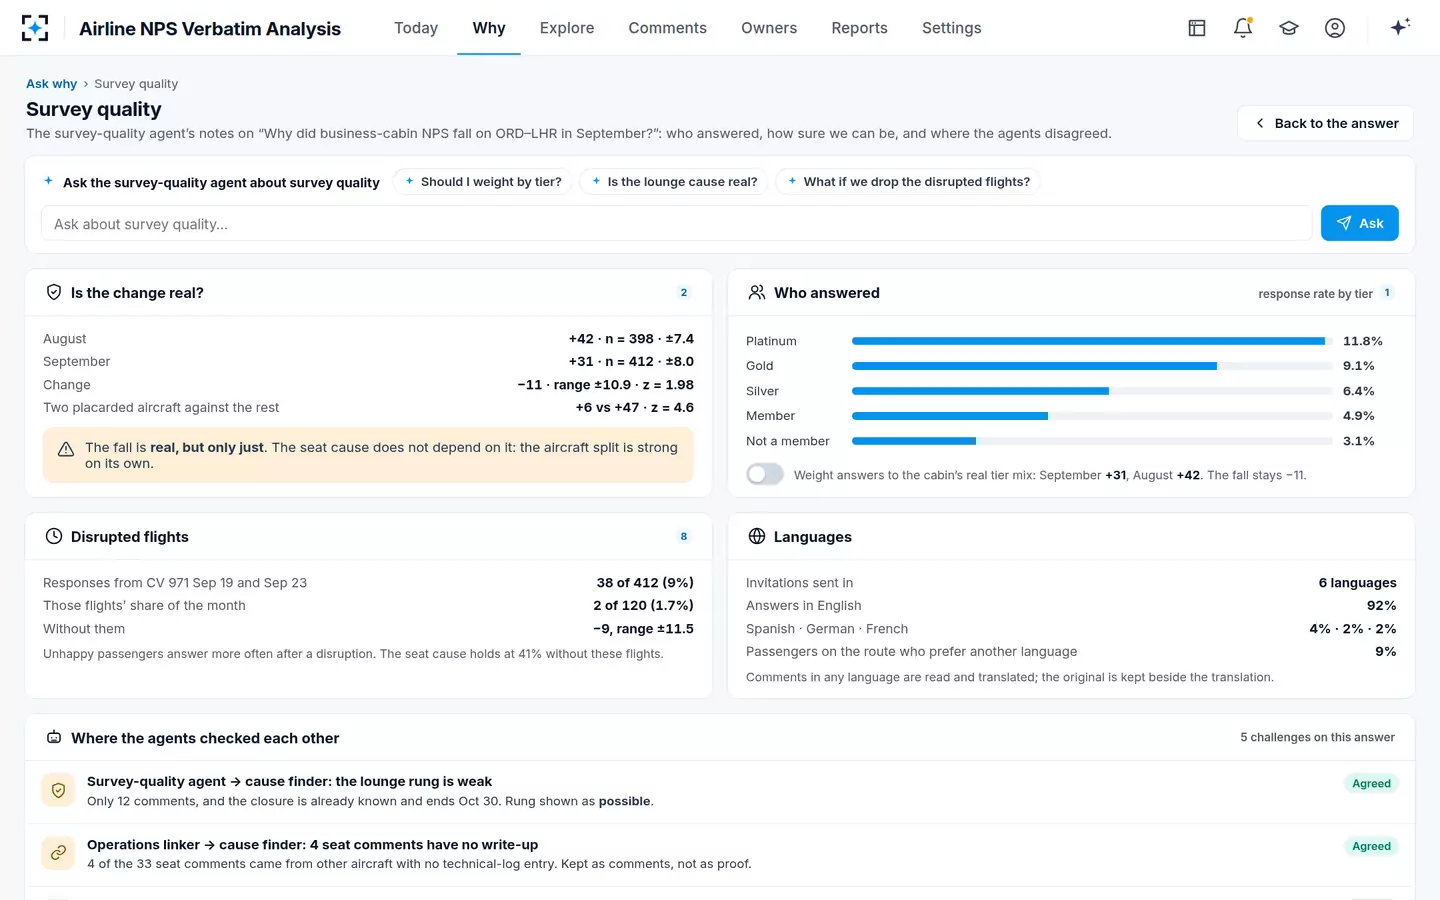The height and width of the screenshot is (900, 1440).
Task: Open the AI sparkle assistant icon
Action: [x=1400, y=27]
